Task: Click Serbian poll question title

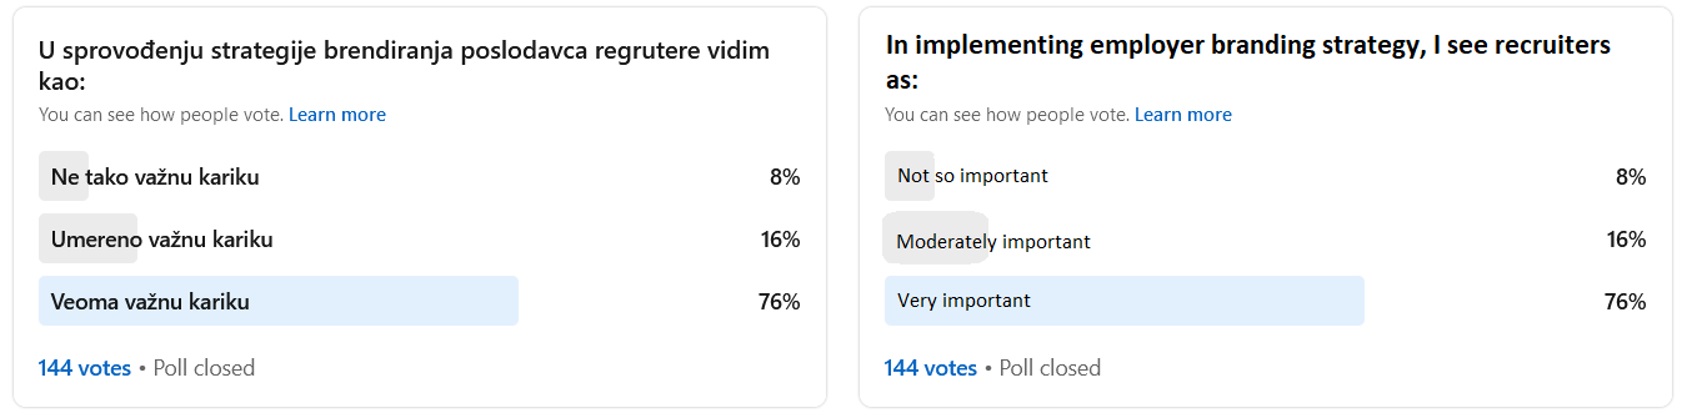Action: pyautogui.click(x=404, y=65)
